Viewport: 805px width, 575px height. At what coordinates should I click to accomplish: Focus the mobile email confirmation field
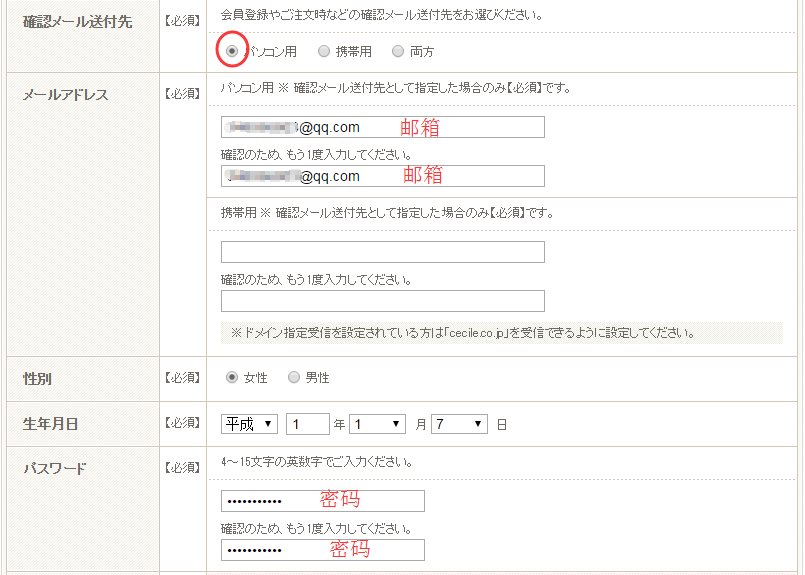coord(382,301)
